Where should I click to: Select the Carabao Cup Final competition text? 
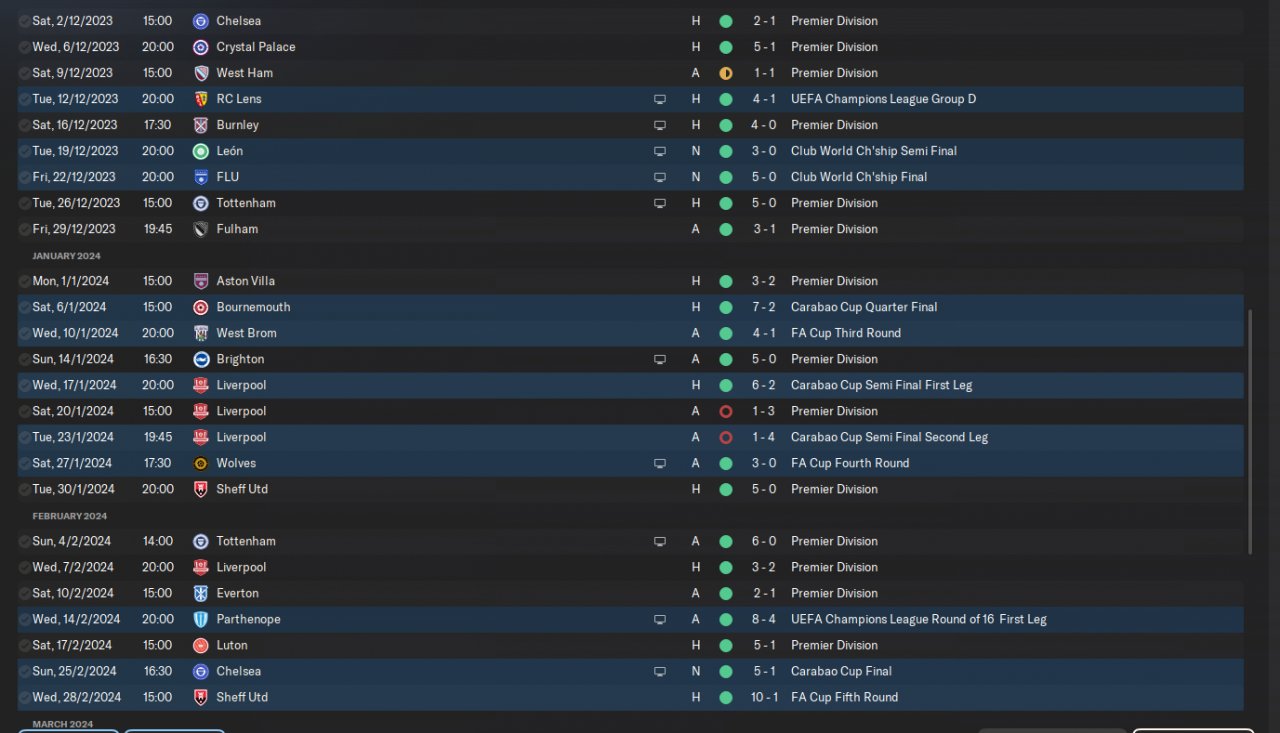point(841,671)
